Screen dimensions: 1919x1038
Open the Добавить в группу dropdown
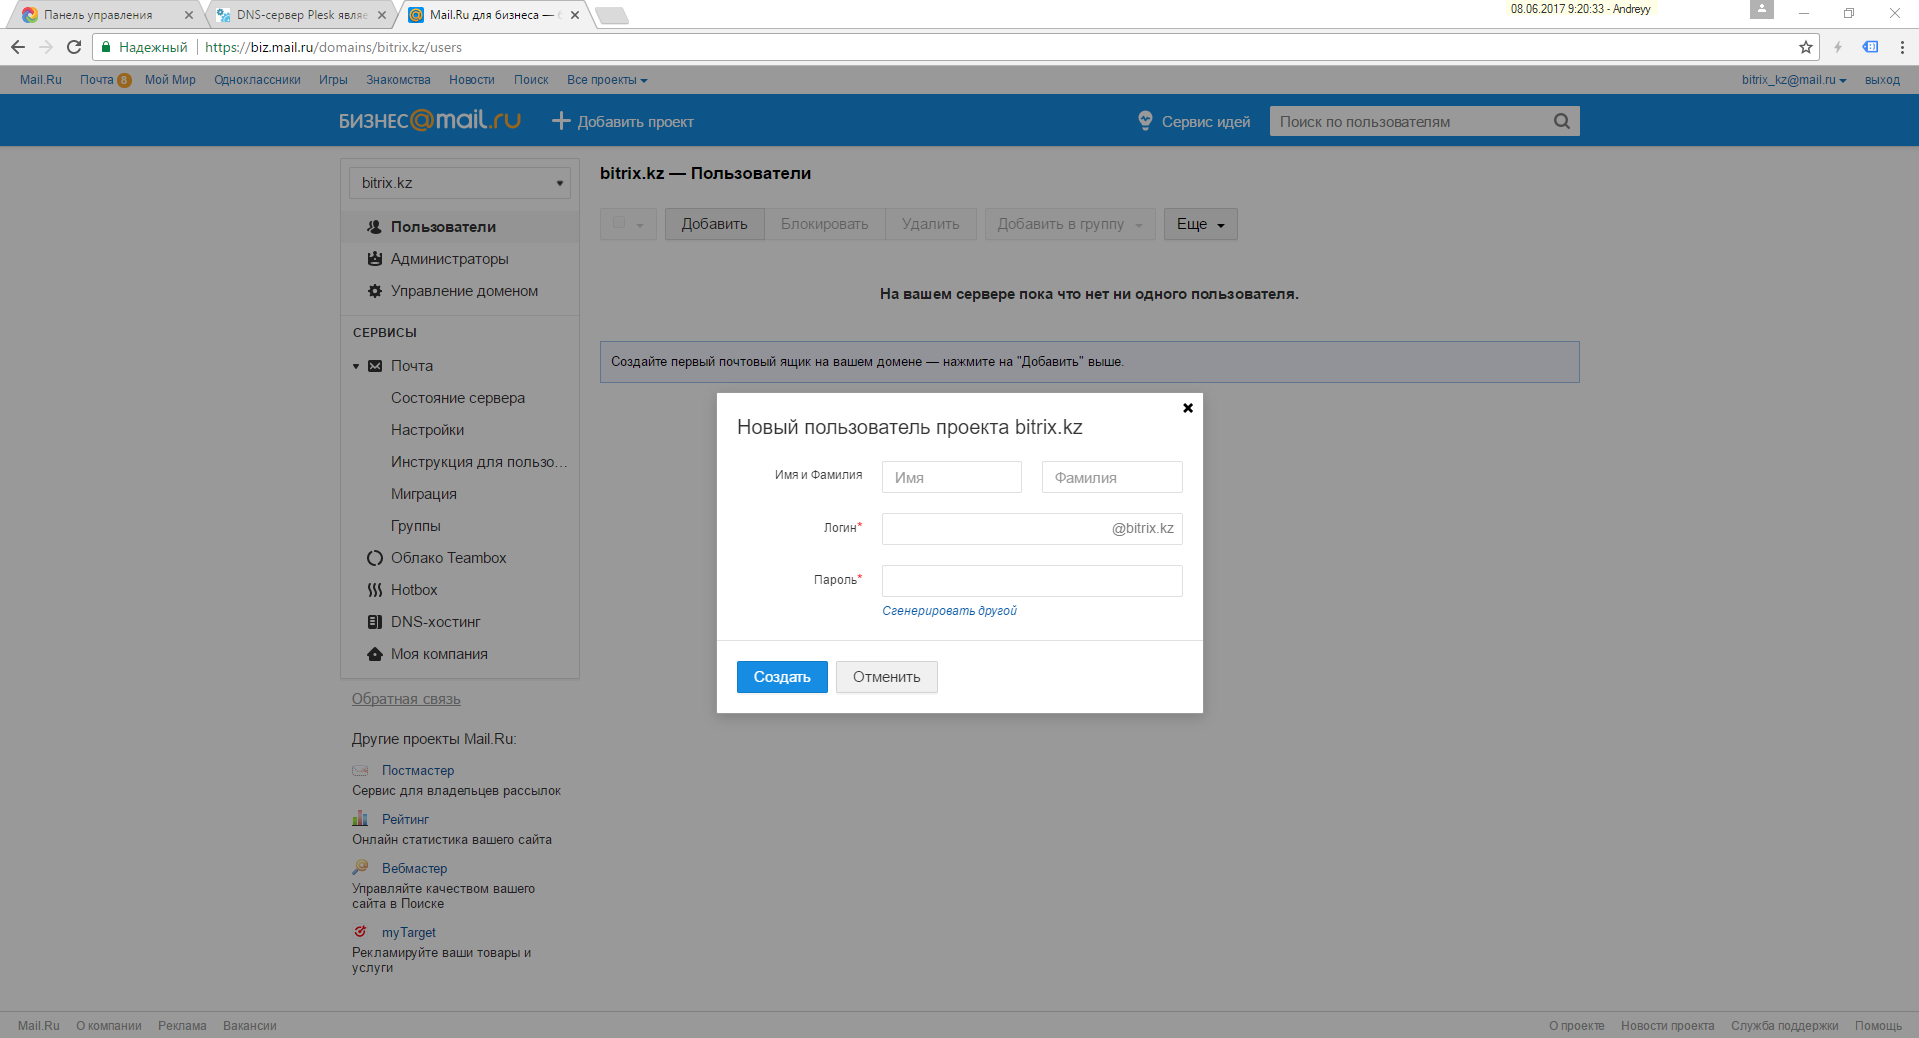click(1069, 224)
